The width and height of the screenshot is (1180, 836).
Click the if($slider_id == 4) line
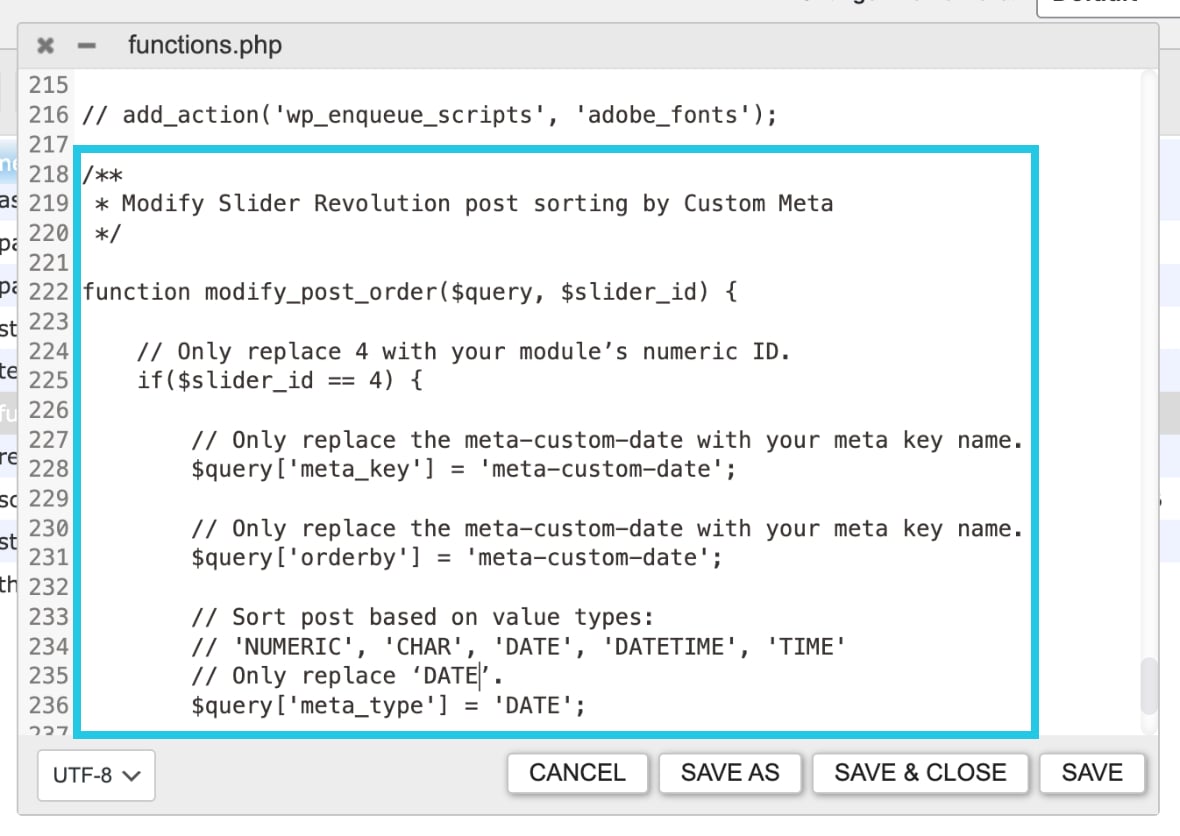pos(279,381)
